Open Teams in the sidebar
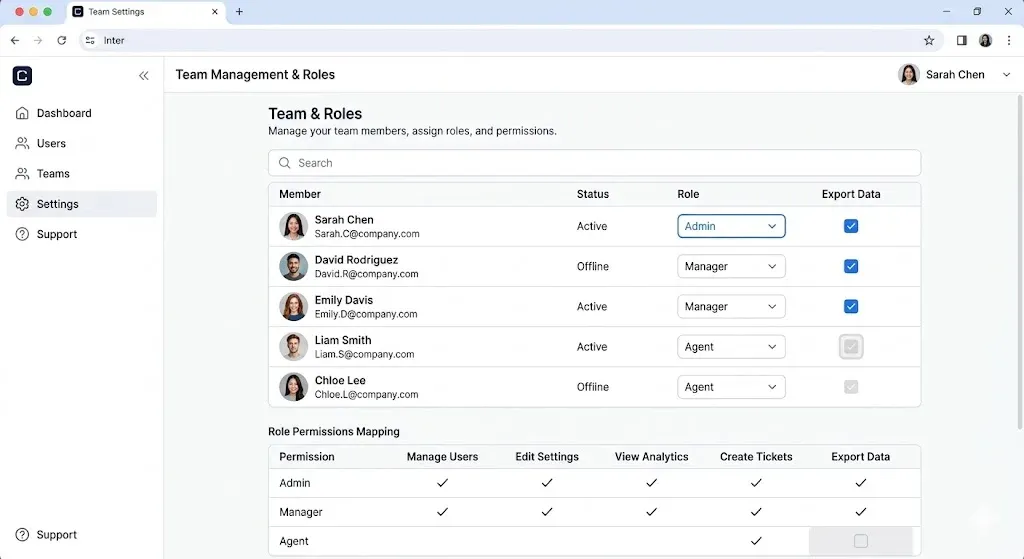The image size is (1024, 559). [x=82, y=174]
